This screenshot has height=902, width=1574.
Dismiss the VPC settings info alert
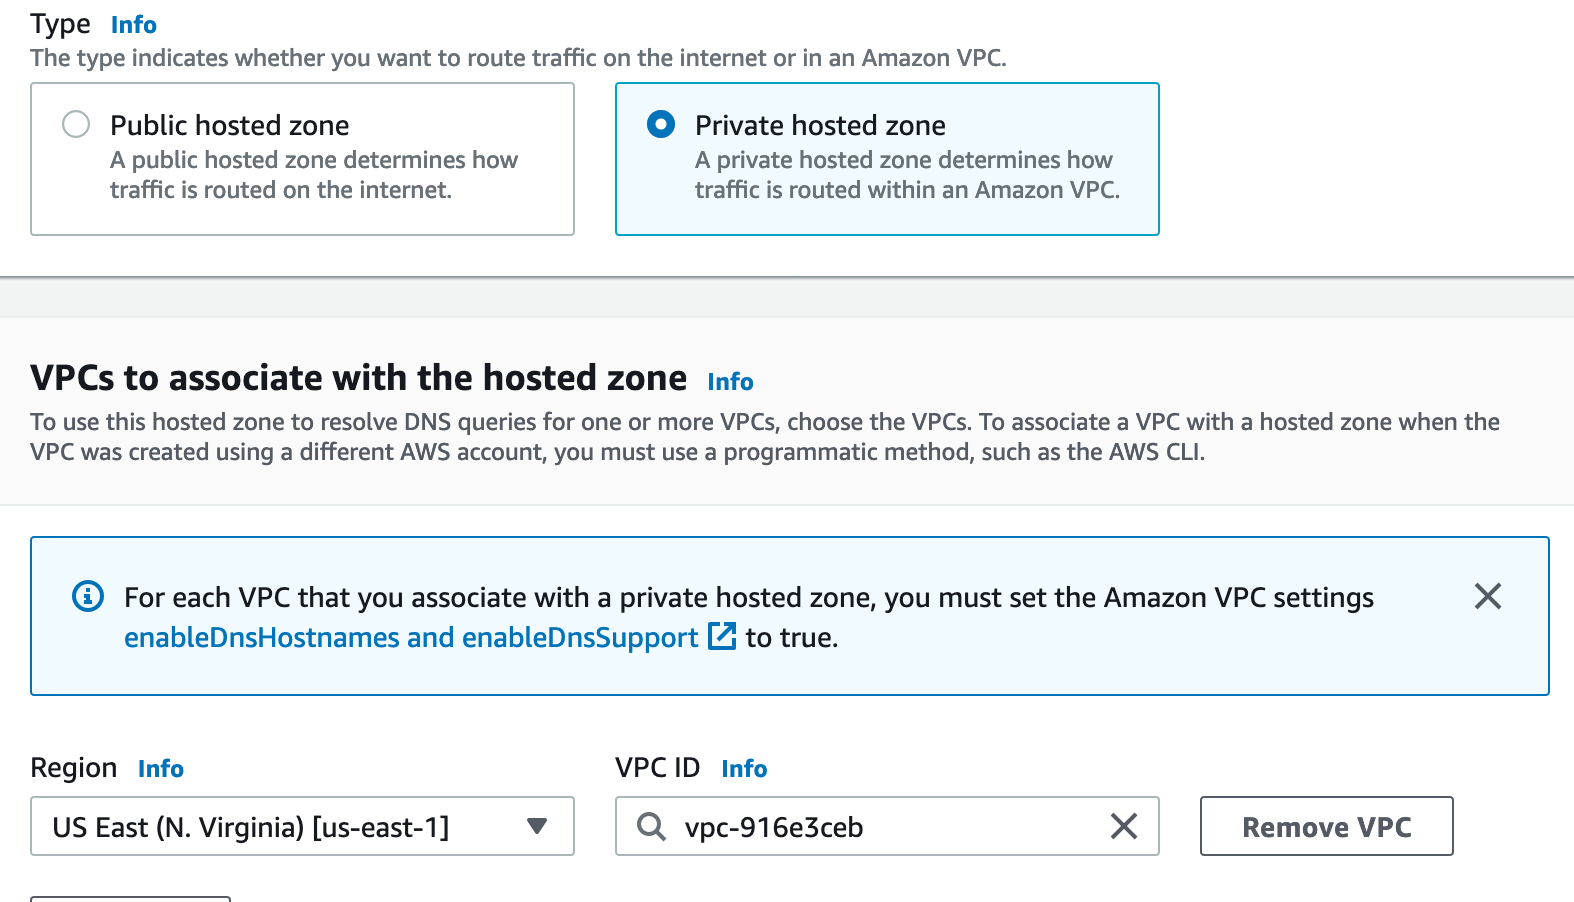[x=1487, y=597]
